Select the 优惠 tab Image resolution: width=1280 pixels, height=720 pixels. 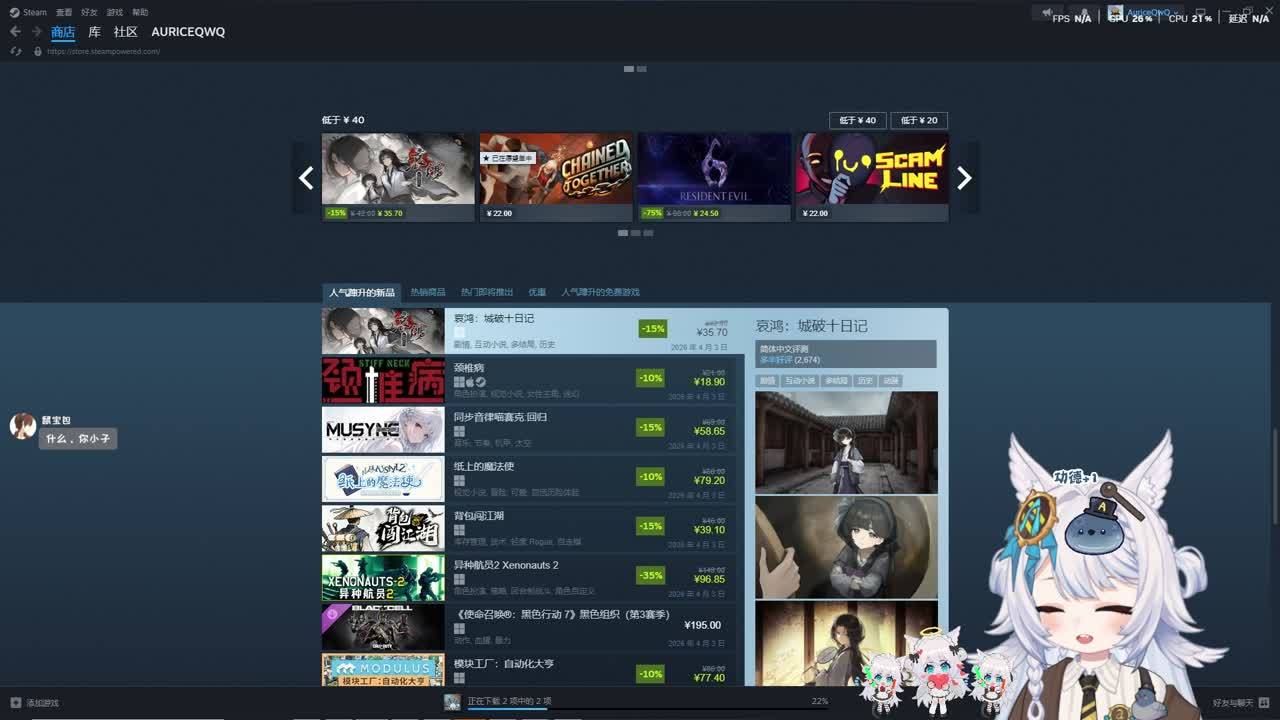[x=537, y=292]
